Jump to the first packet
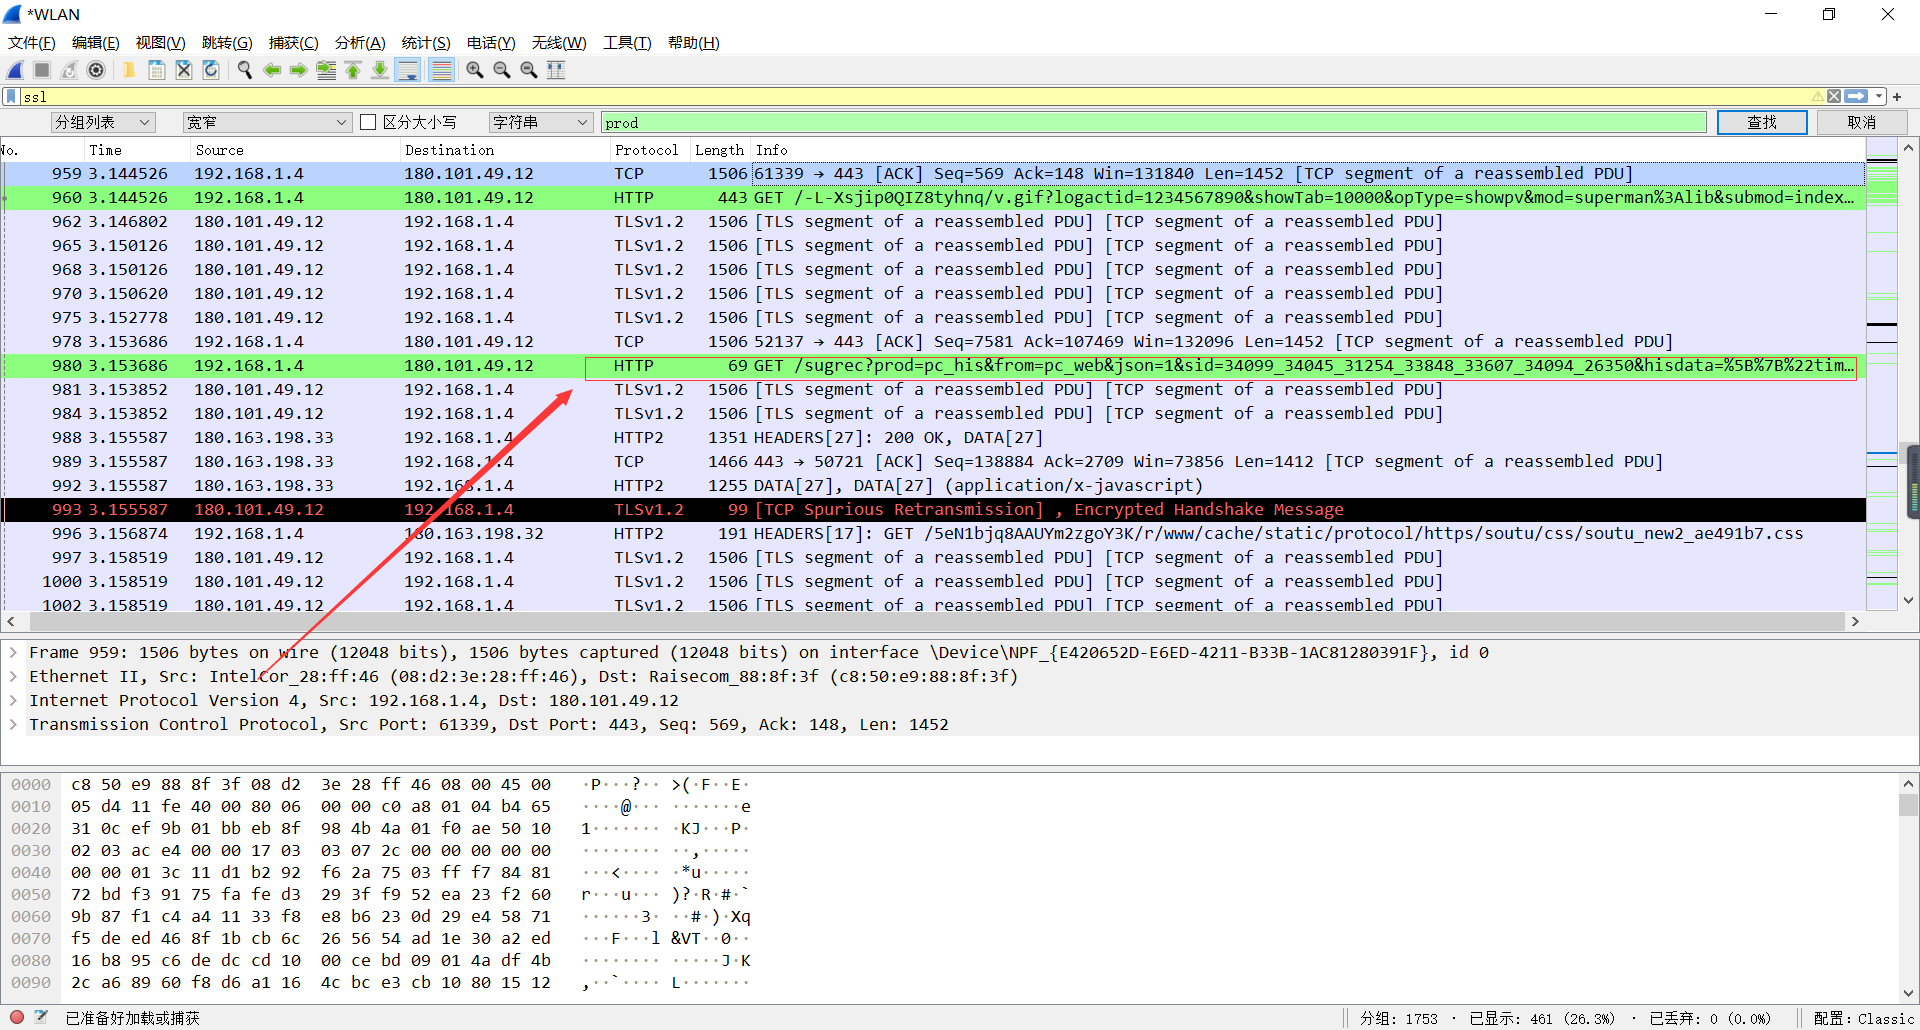 [x=353, y=70]
